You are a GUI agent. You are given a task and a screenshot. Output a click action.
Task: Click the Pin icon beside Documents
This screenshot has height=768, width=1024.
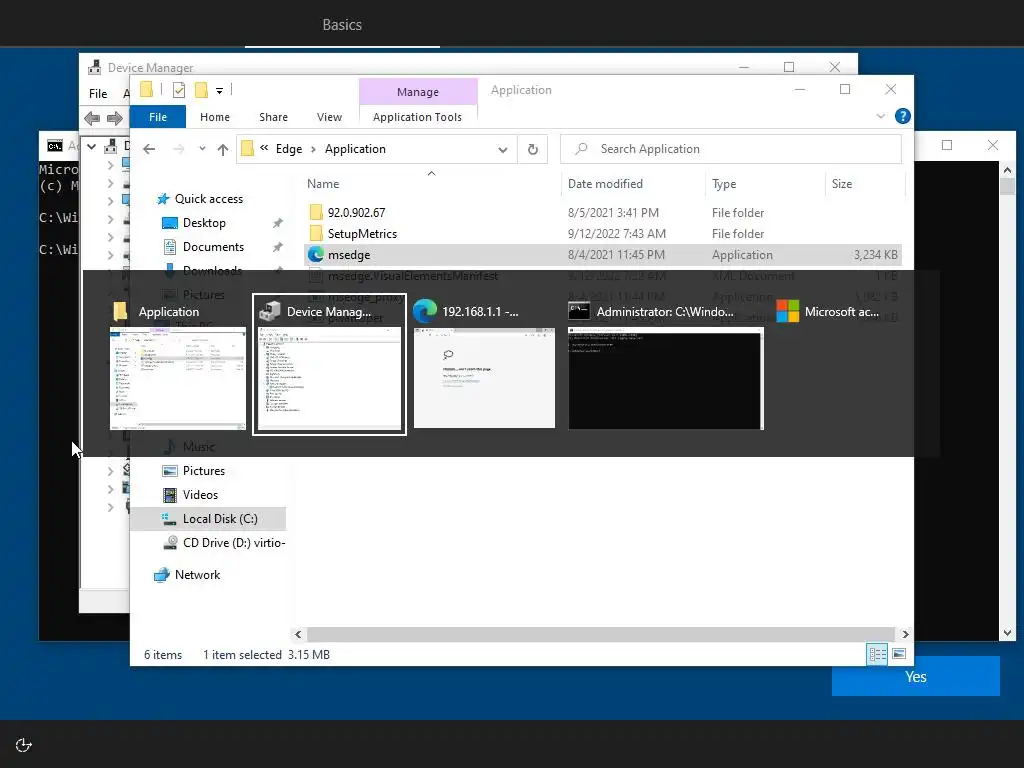click(x=278, y=247)
